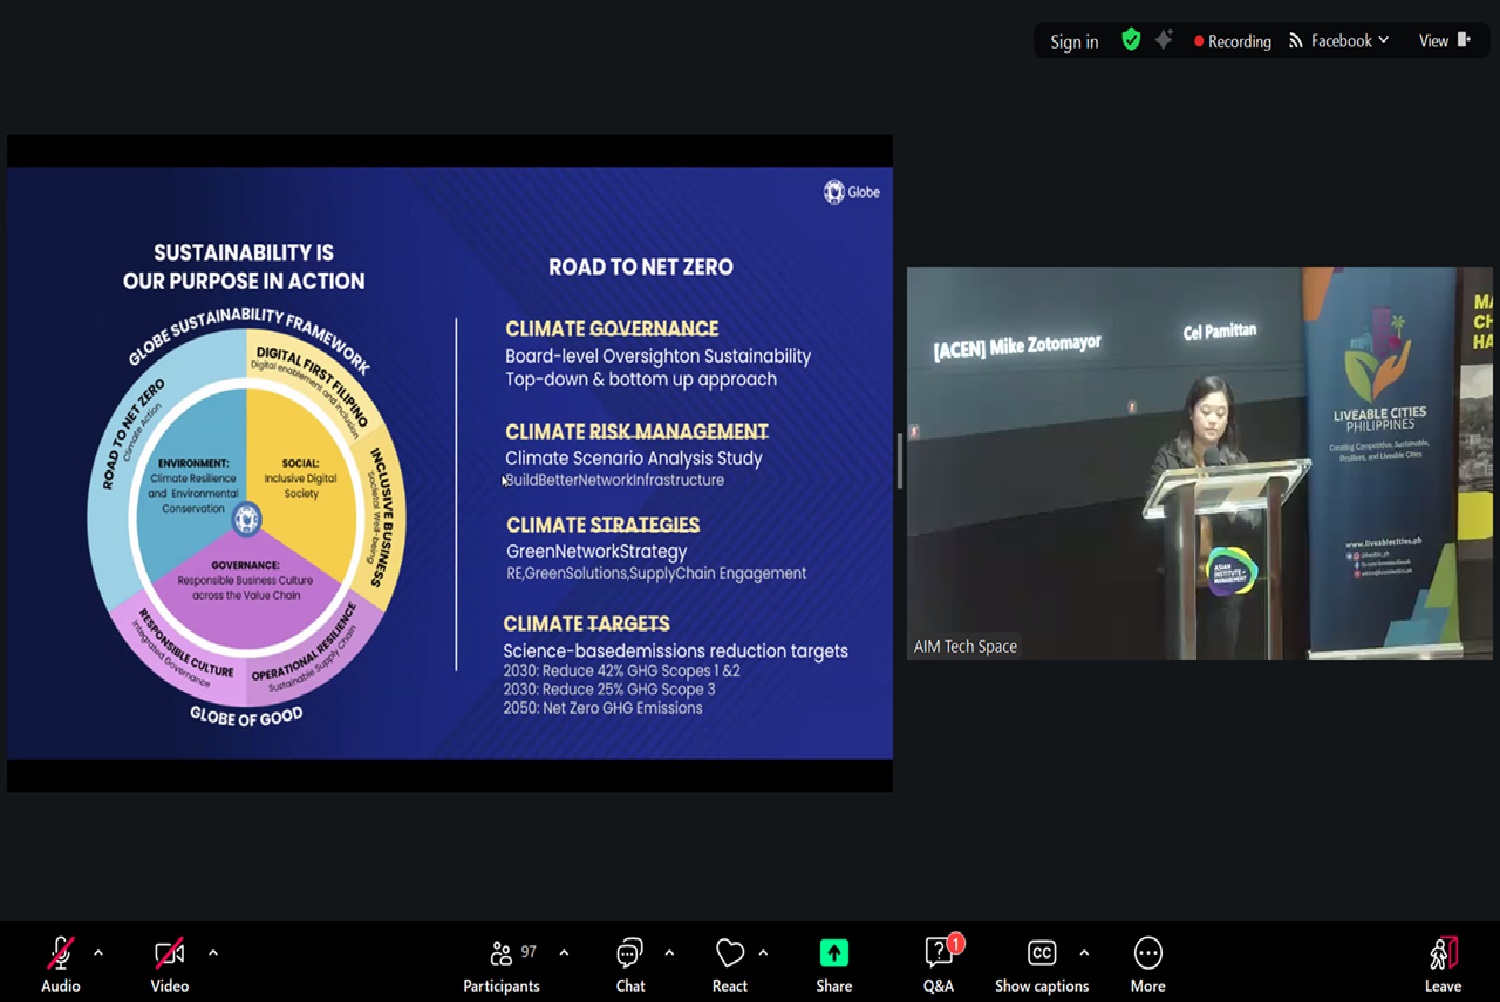Image resolution: width=1500 pixels, height=1002 pixels.
Task: Click the divider handle between slide and video
Action: (x=900, y=461)
